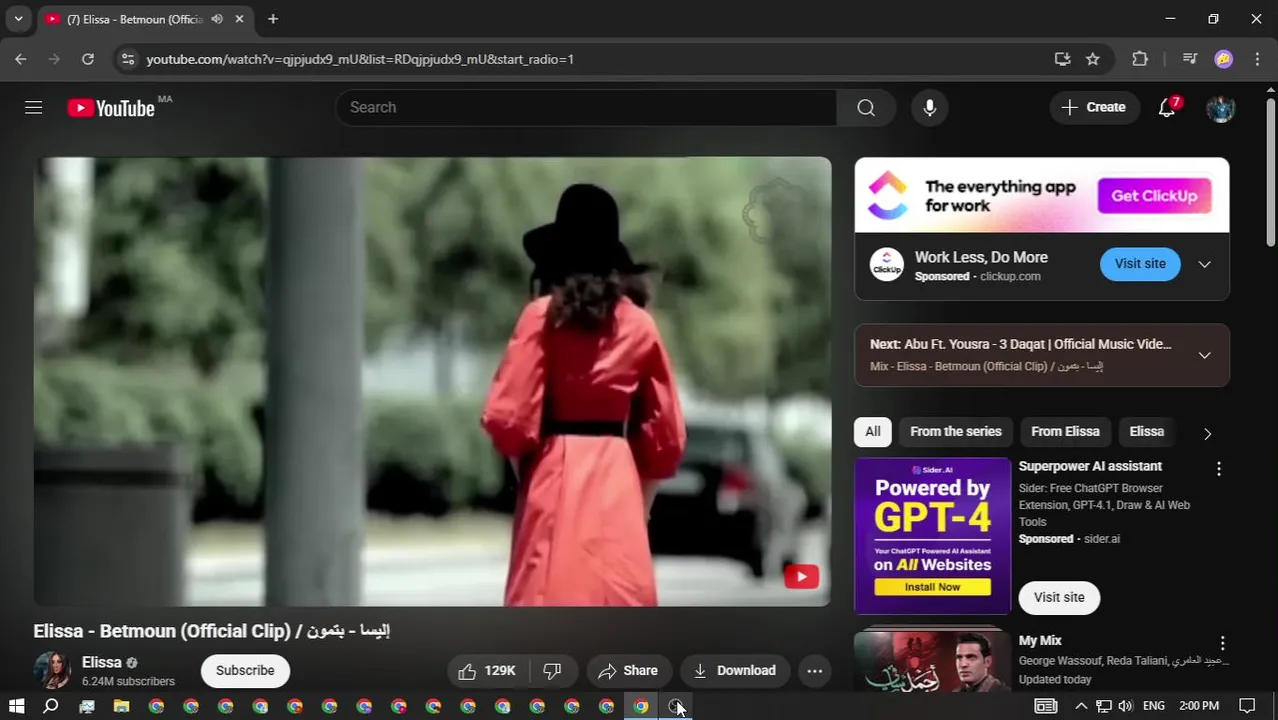The height and width of the screenshot is (720, 1278).
Task: Submit search with magnifier button
Action: pyautogui.click(x=866, y=107)
